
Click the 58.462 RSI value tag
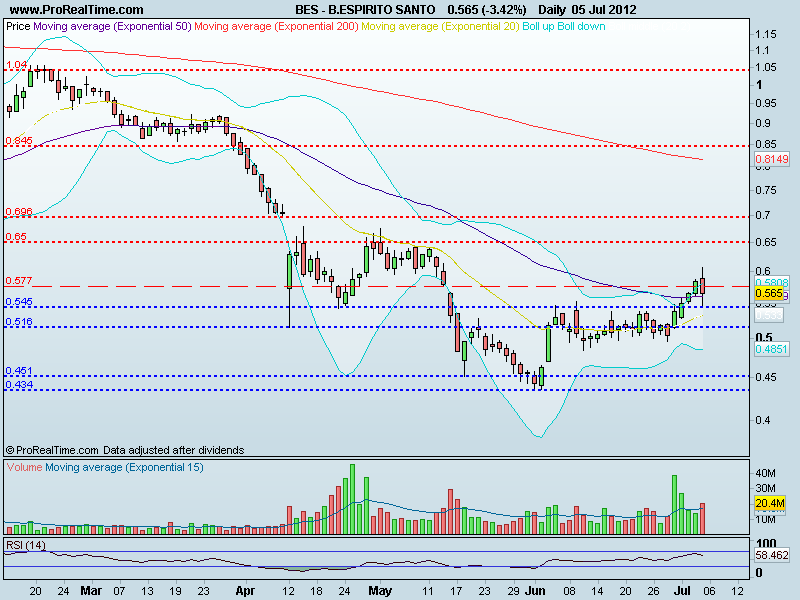click(x=772, y=555)
